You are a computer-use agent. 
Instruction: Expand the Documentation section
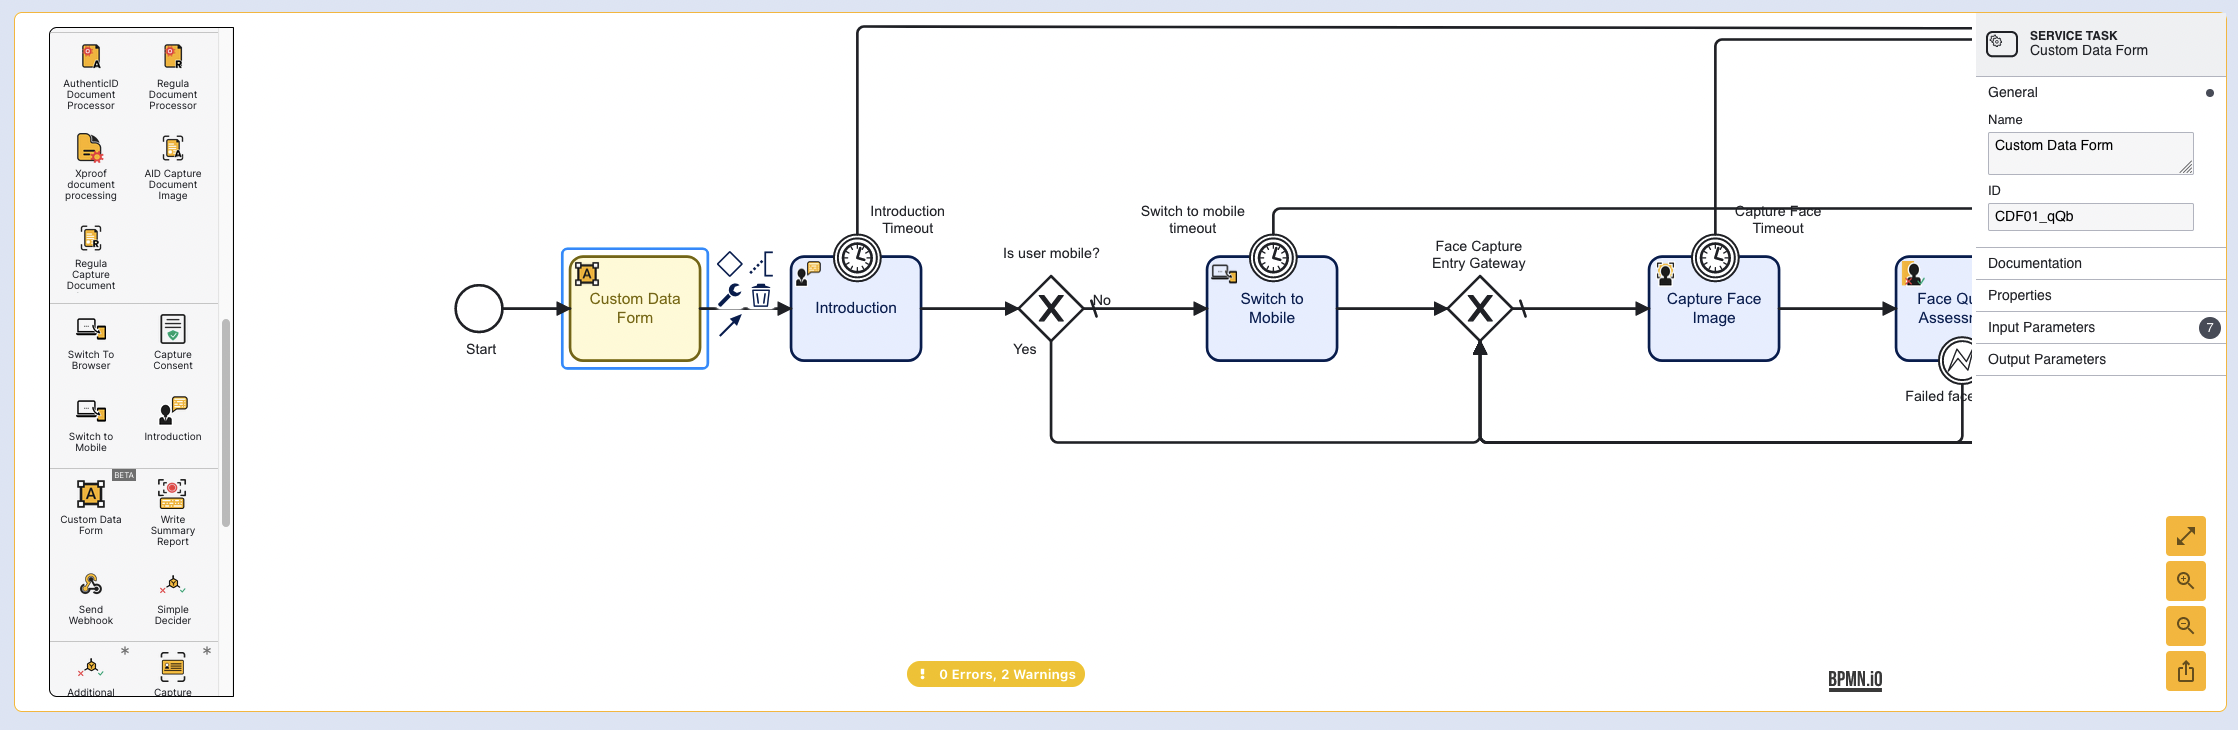(x=2101, y=263)
